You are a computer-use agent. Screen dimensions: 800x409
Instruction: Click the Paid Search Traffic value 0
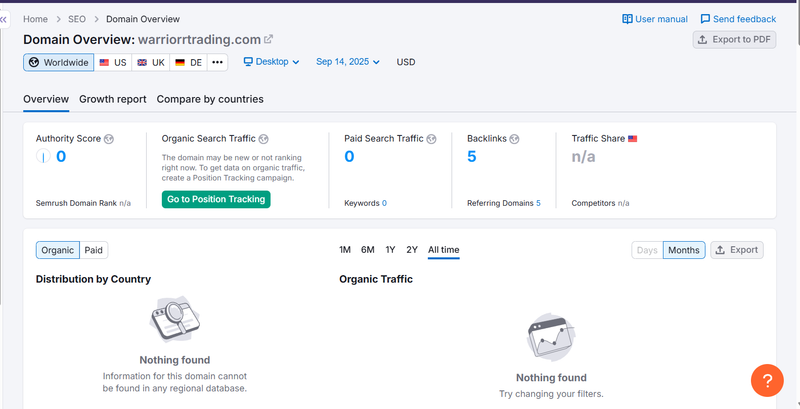click(x=349, y=157)
